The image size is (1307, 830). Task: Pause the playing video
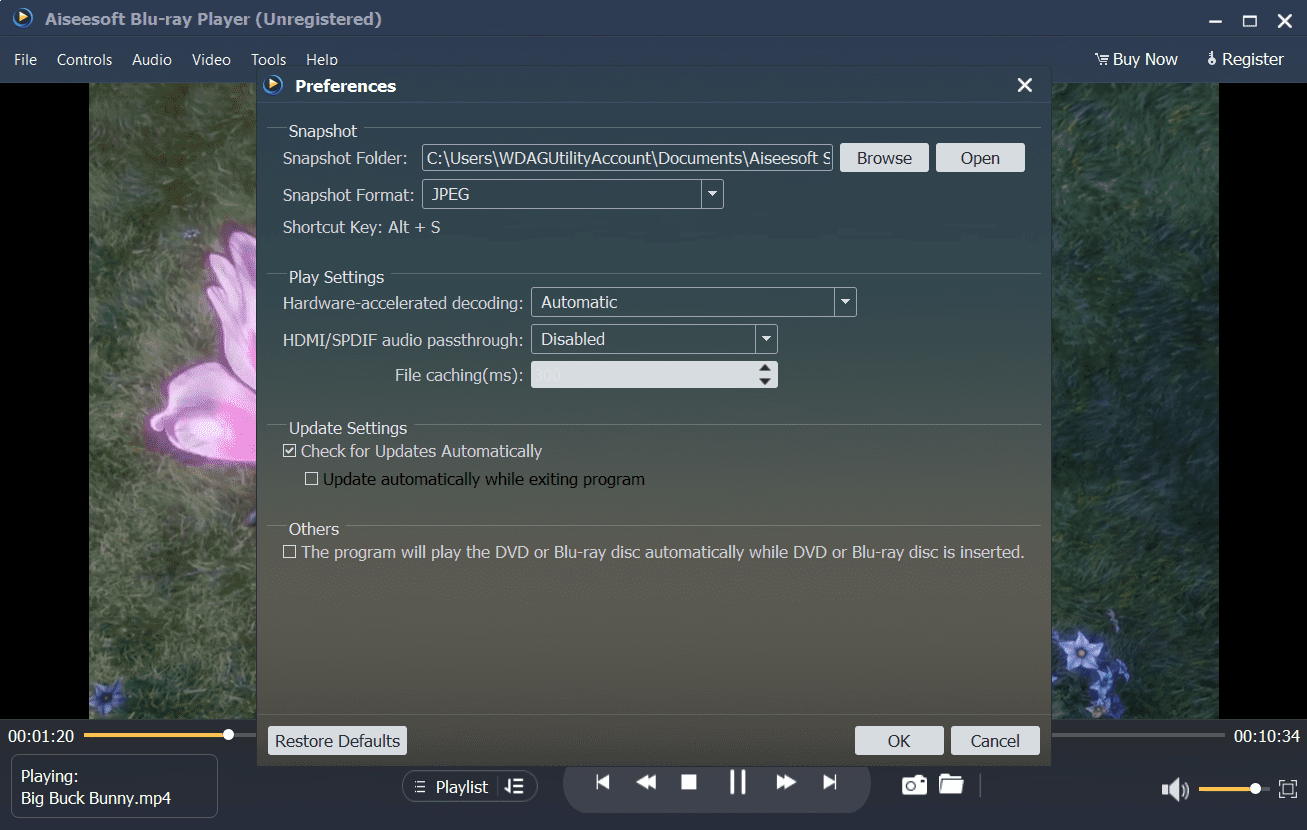738,782
